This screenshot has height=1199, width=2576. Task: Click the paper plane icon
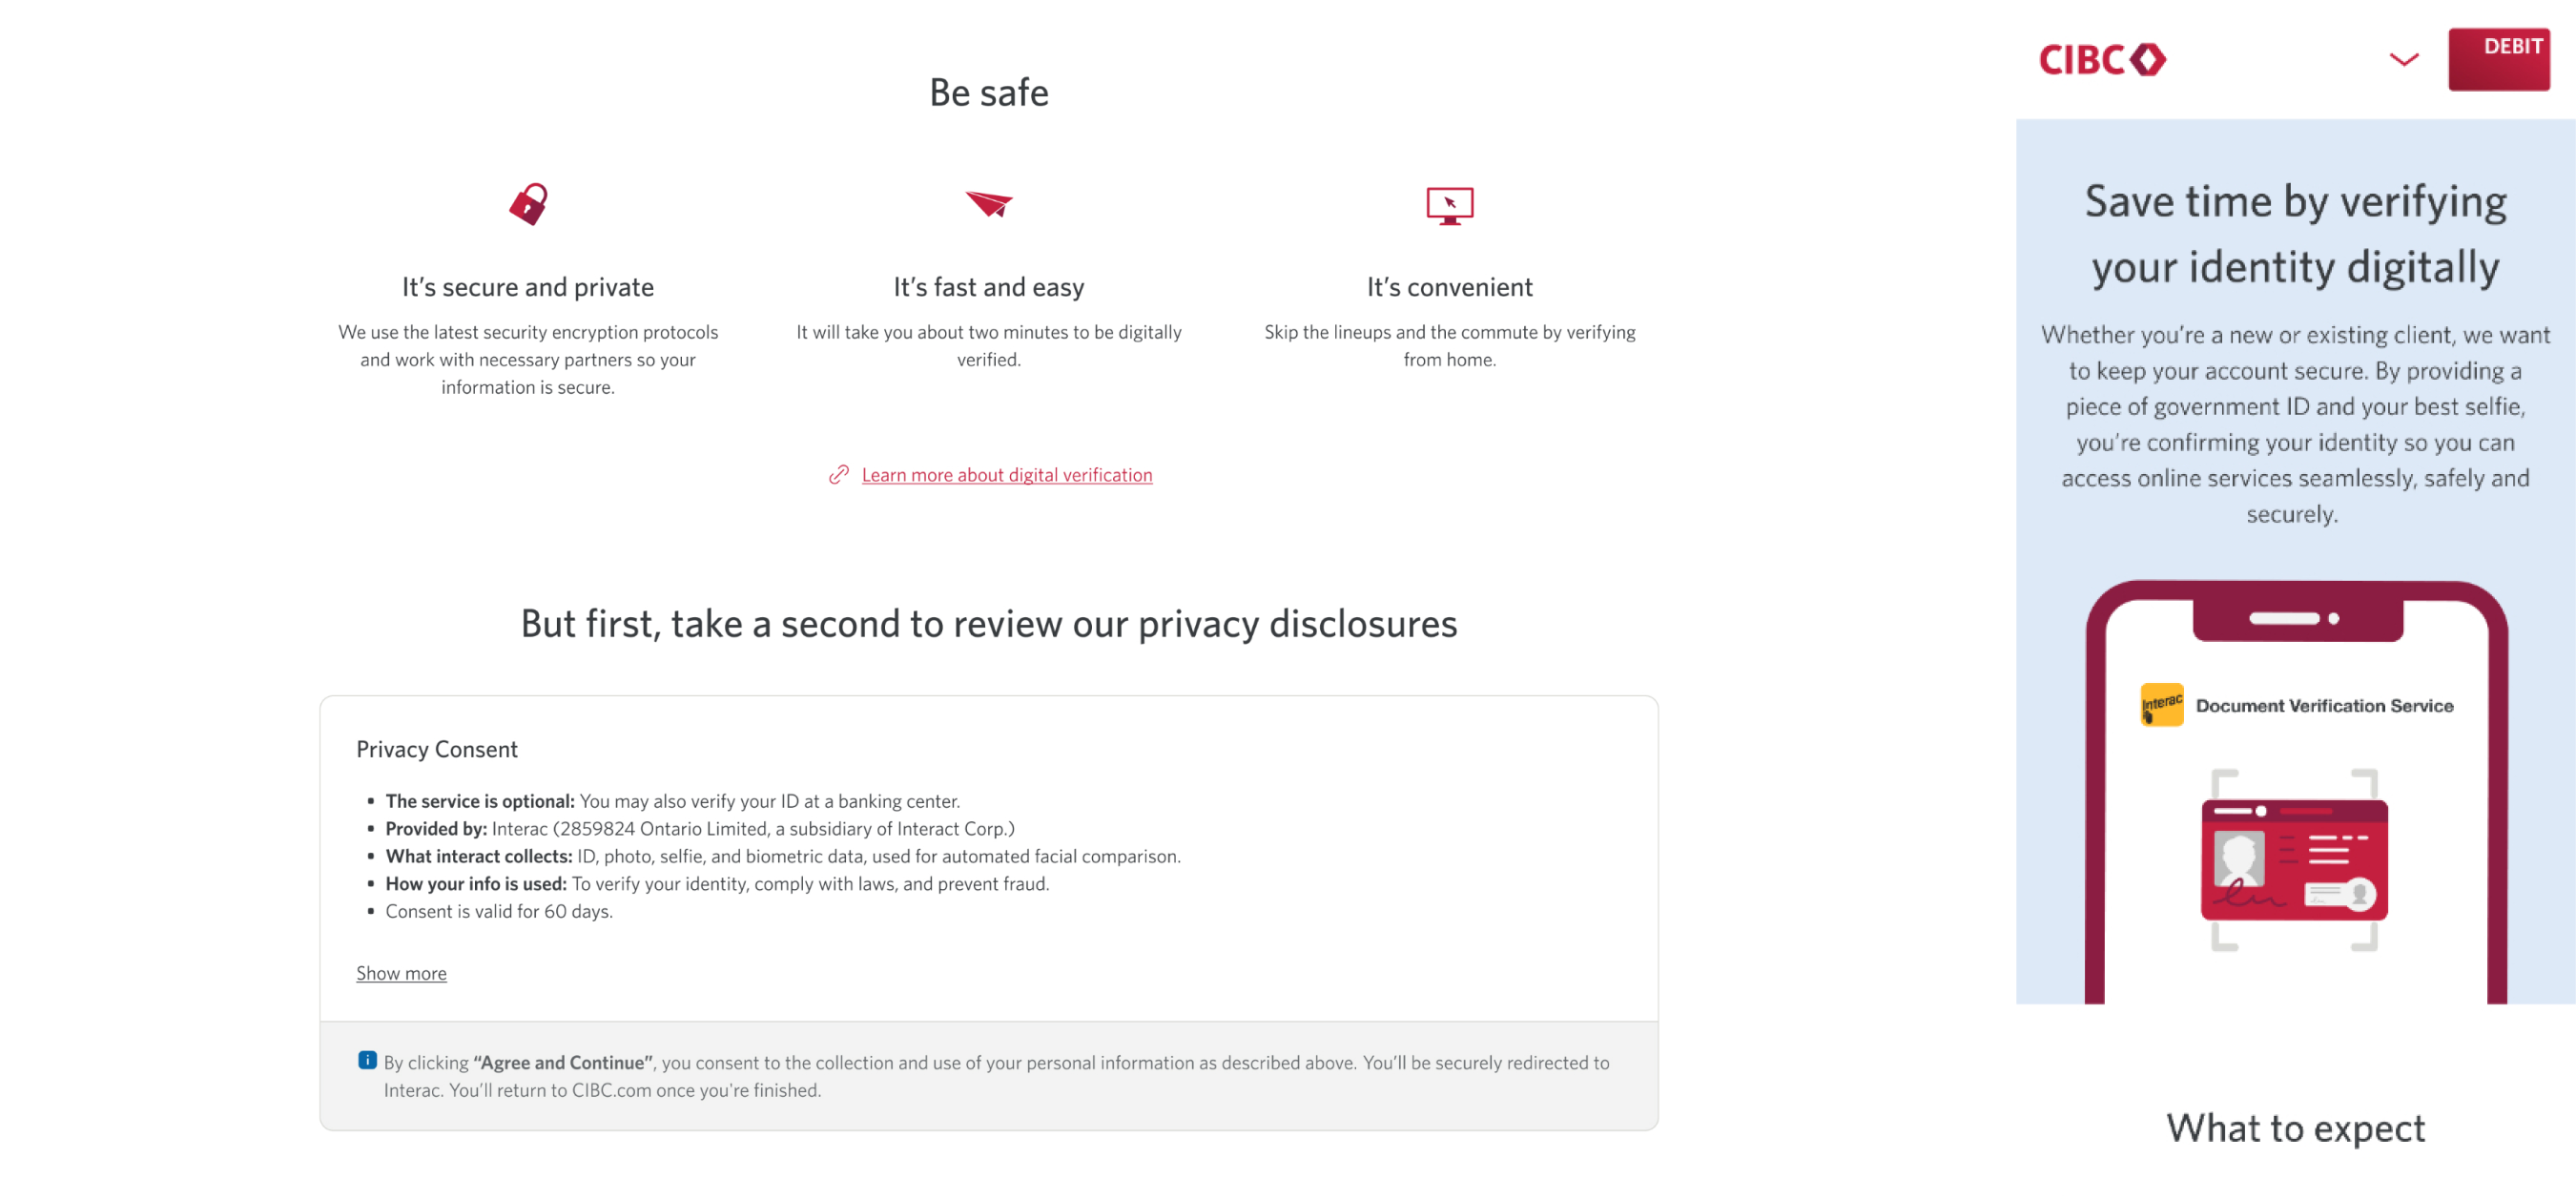coord(989,203)
